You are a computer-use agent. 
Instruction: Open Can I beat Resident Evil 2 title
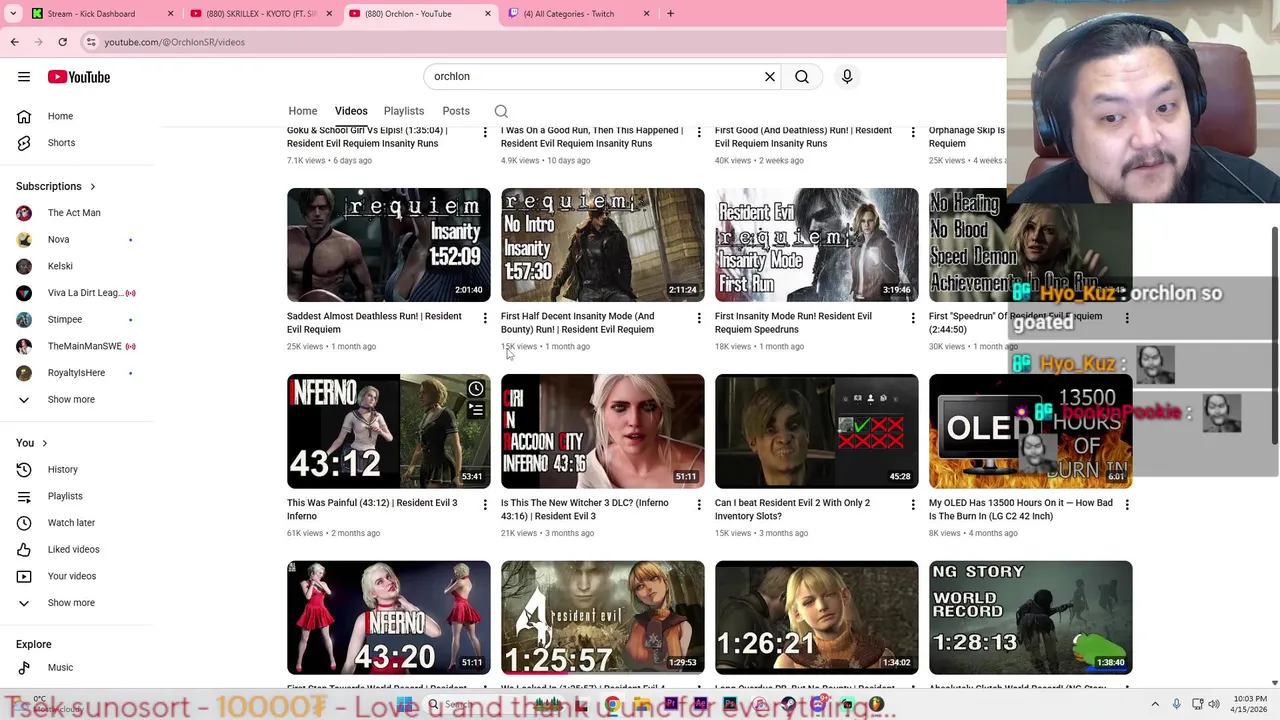pos(792,510)
